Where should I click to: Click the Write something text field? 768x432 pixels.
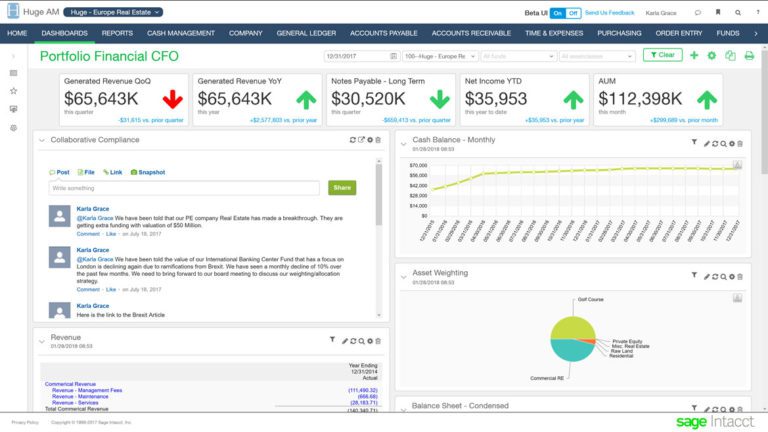[185, 188]
